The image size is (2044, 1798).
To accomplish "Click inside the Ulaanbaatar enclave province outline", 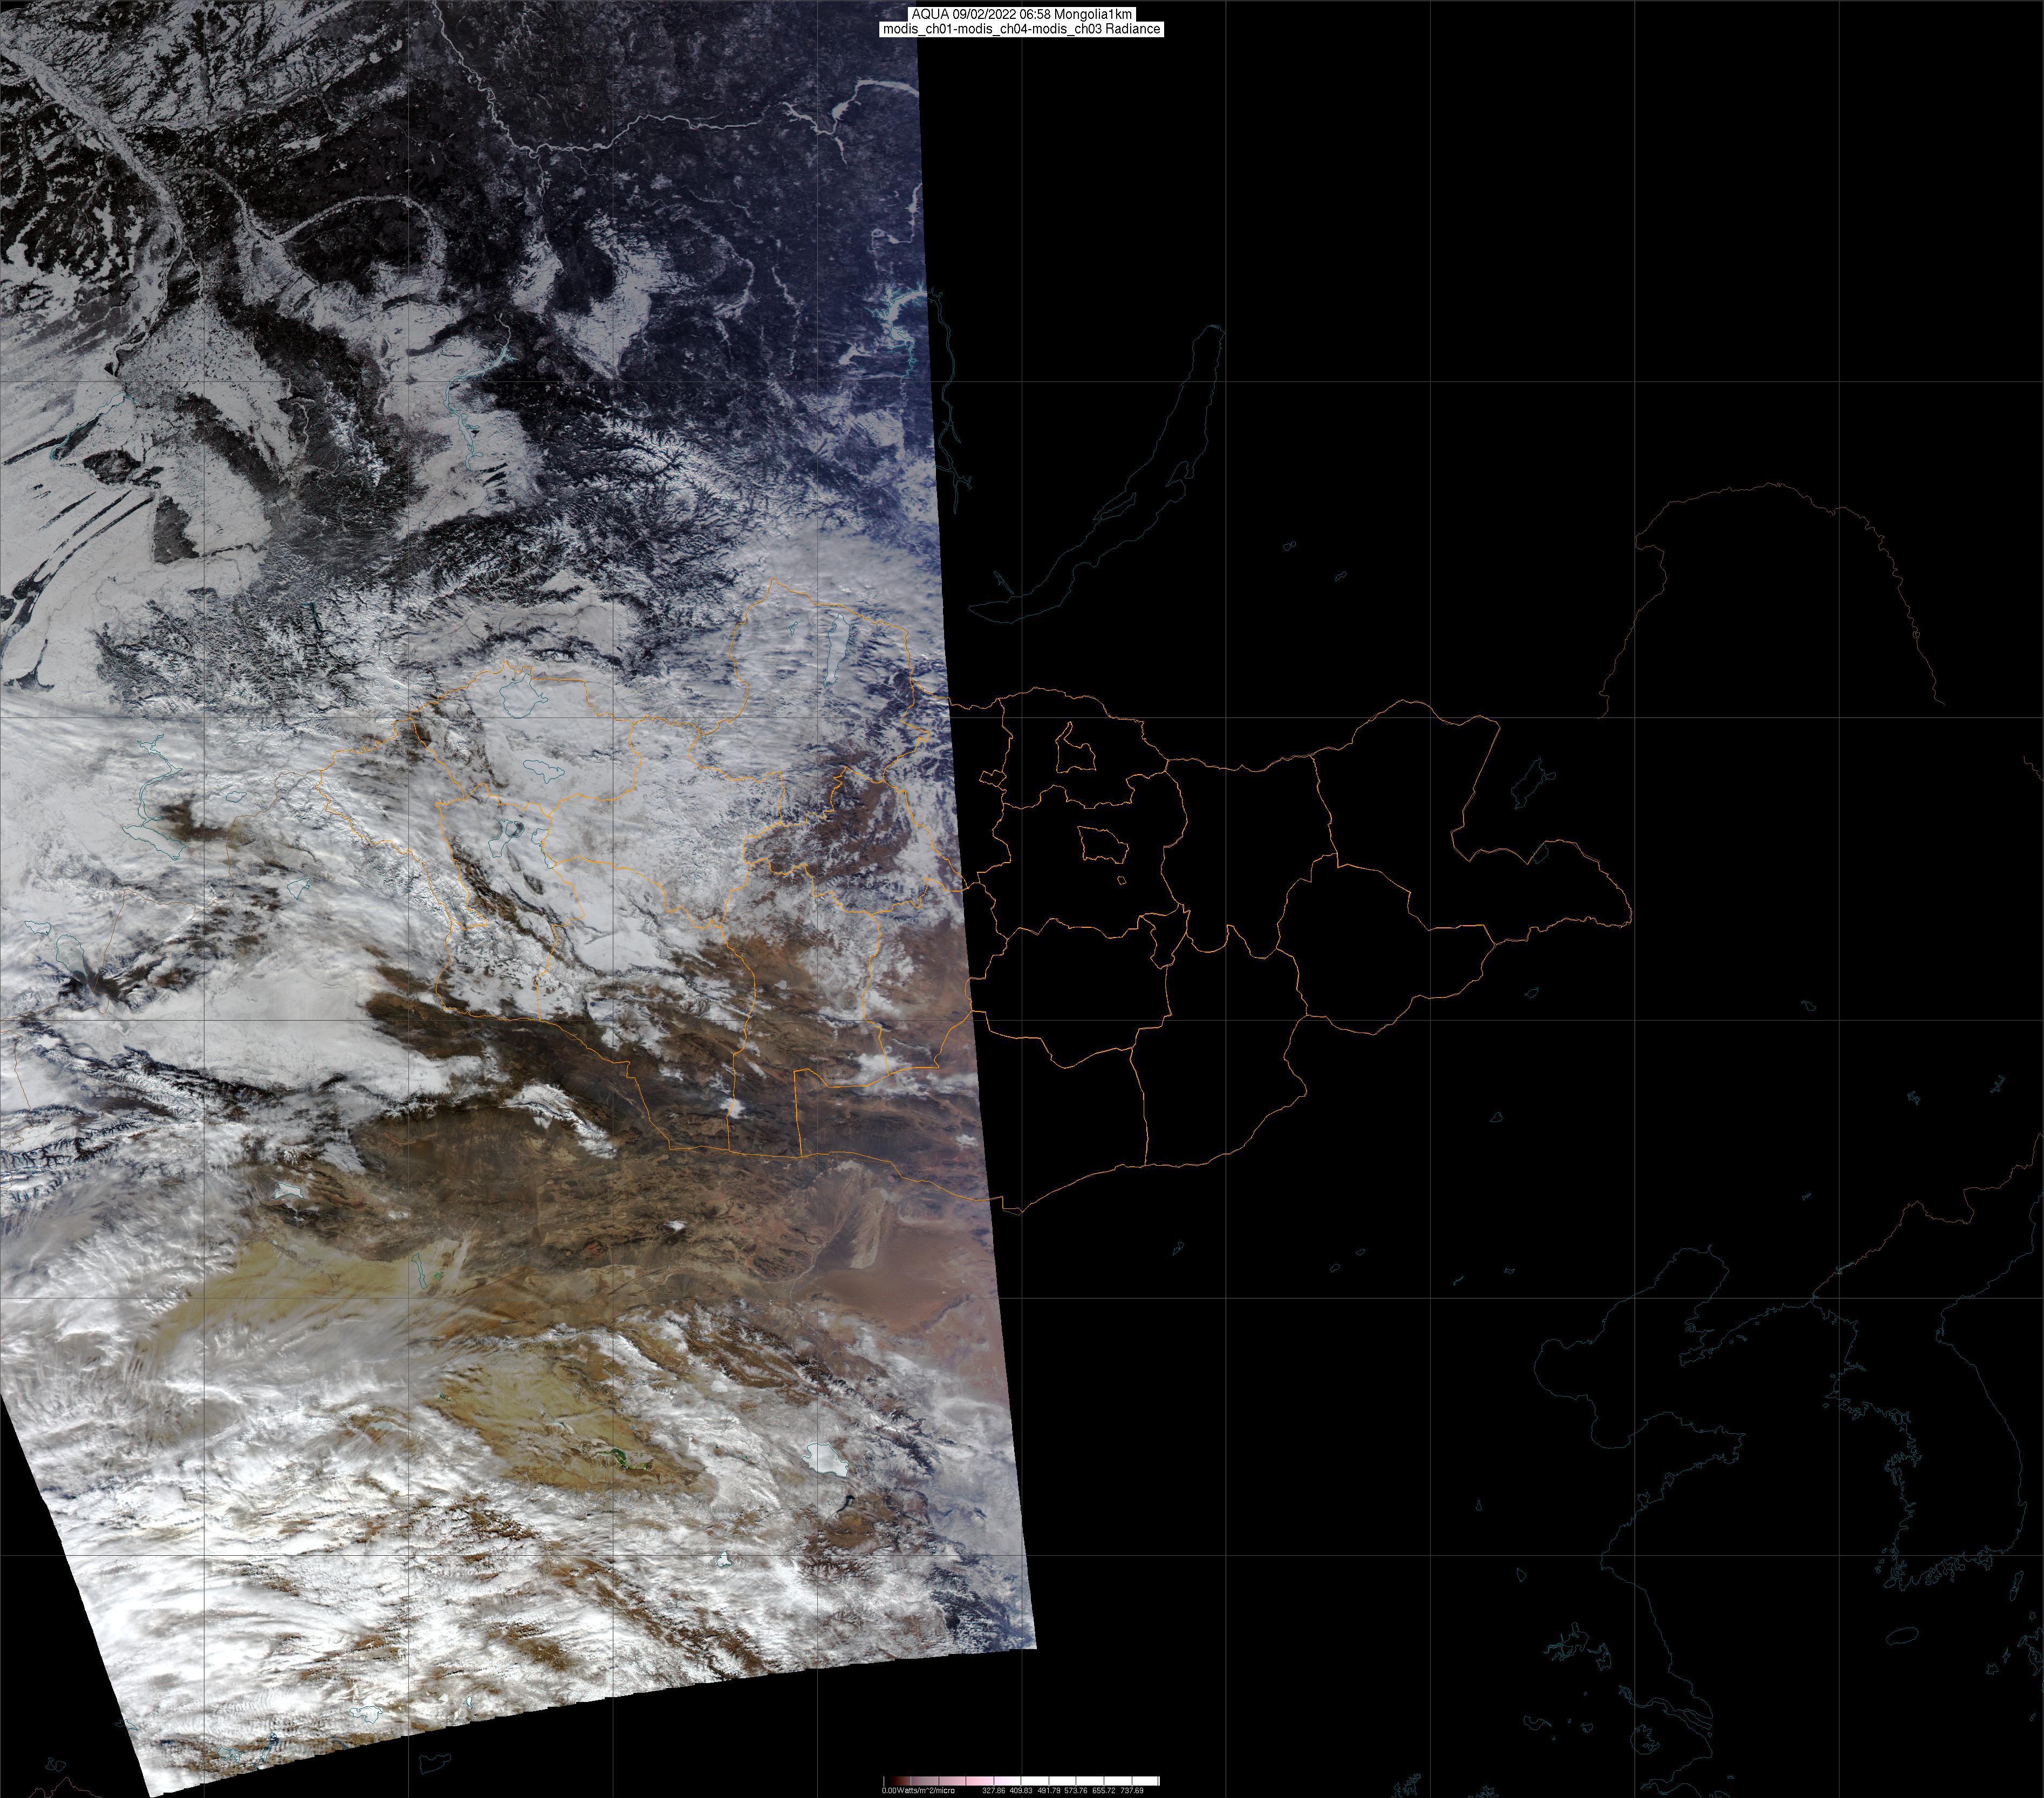I will coord(1103,845).
